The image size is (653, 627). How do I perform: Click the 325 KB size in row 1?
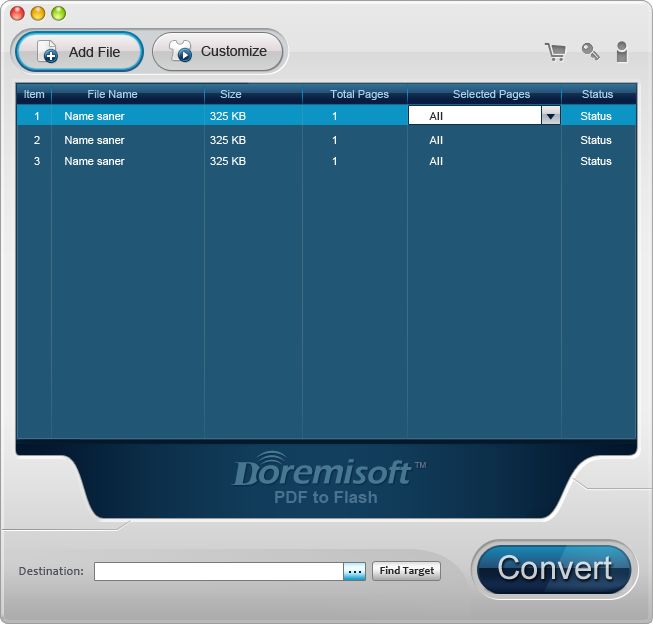228,116
